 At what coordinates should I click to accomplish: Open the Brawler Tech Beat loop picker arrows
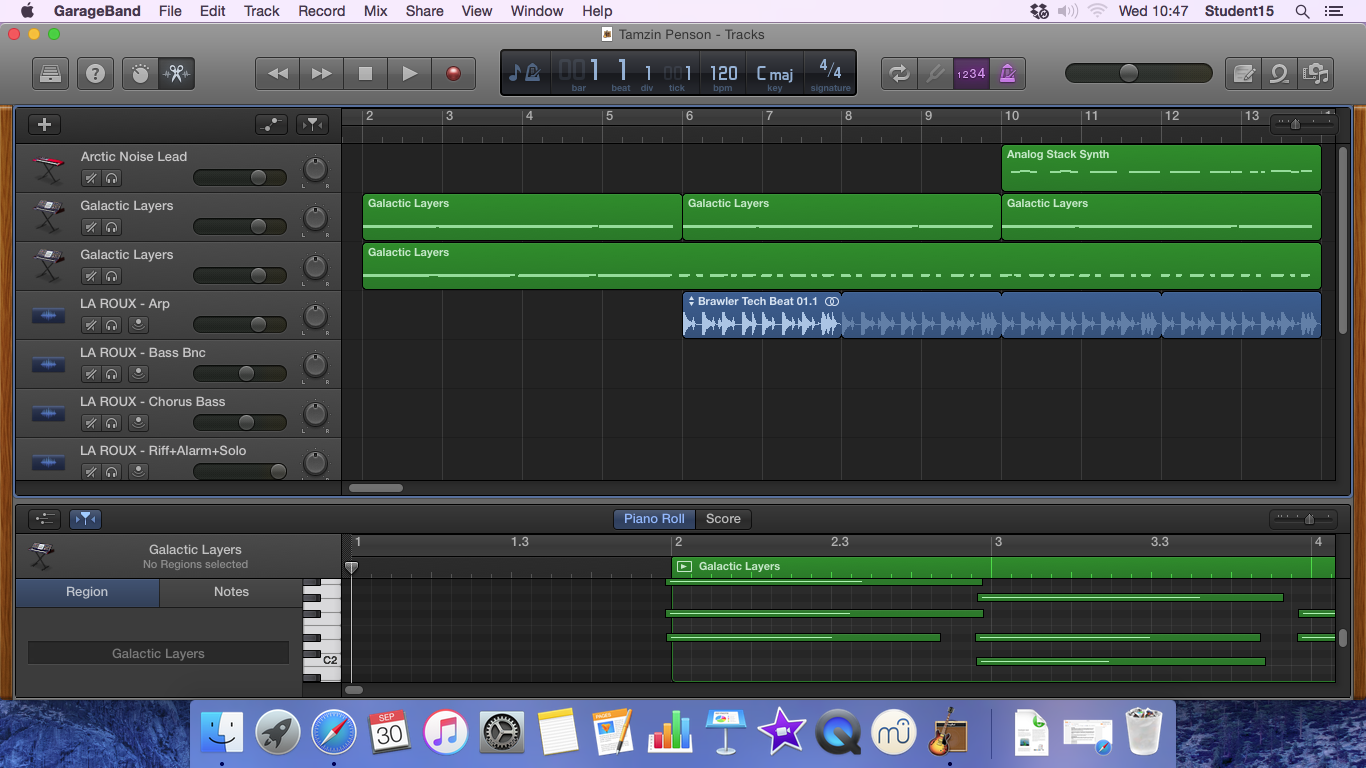point(691,301)
